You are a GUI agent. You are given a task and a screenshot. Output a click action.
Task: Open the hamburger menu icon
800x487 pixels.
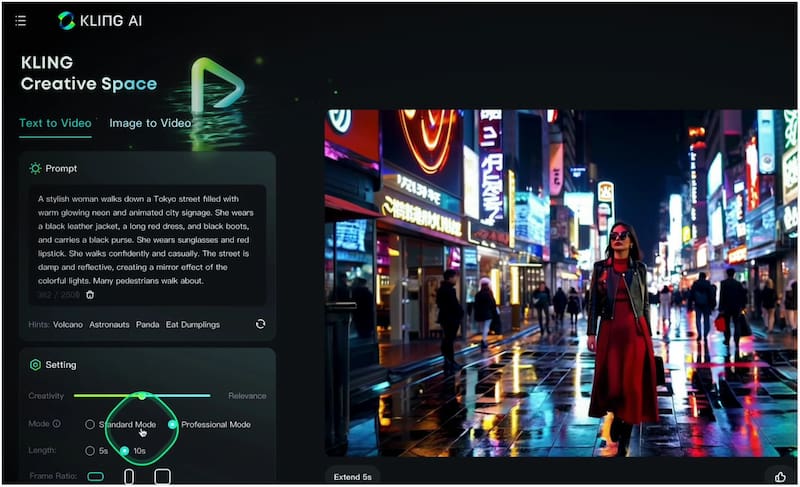pyautogui.click(x=20, y=21)
